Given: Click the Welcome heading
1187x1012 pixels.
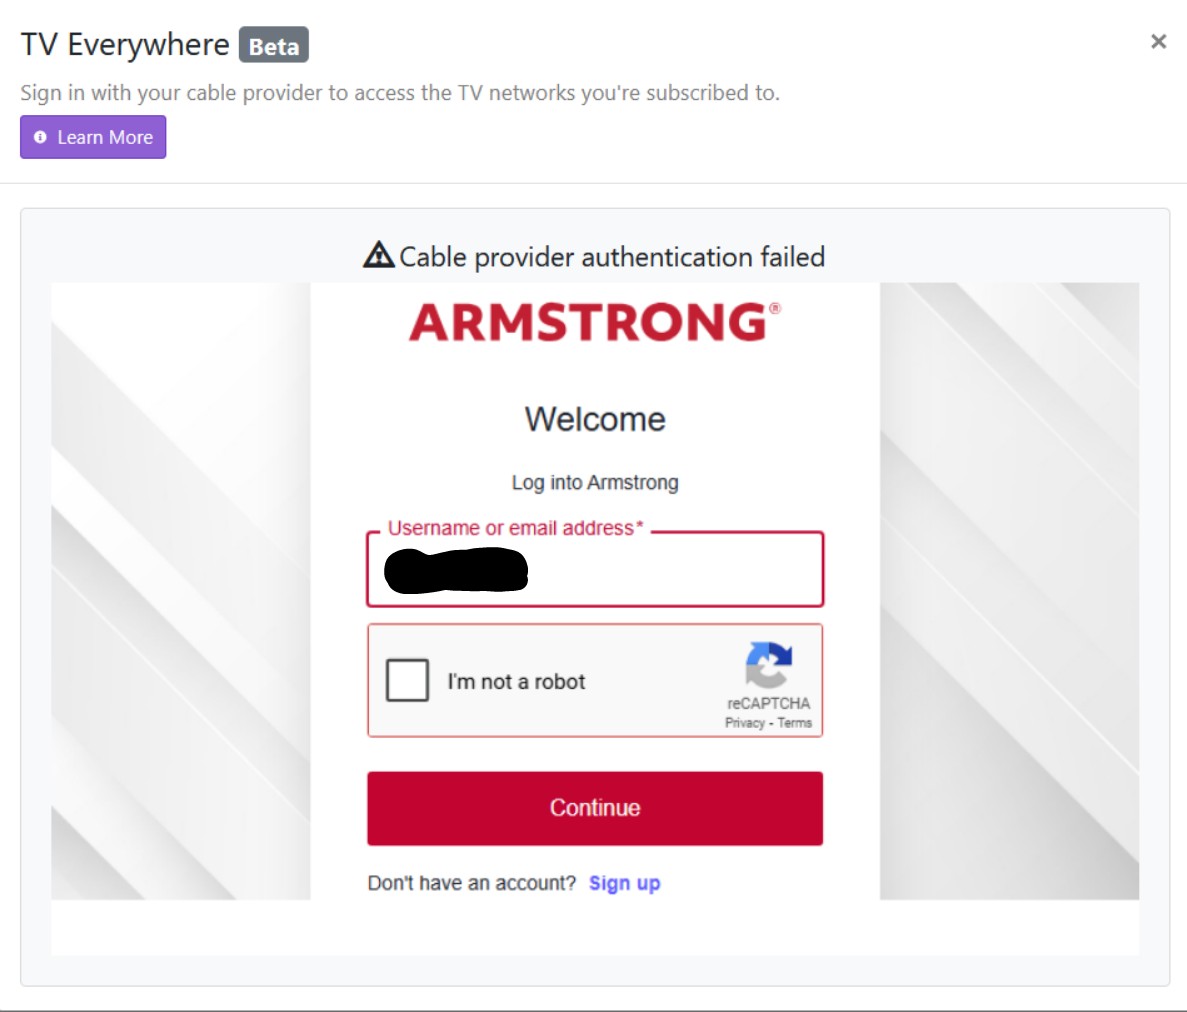Looking at the screenshot, I should pyautogui.click(x=595, y=419).
